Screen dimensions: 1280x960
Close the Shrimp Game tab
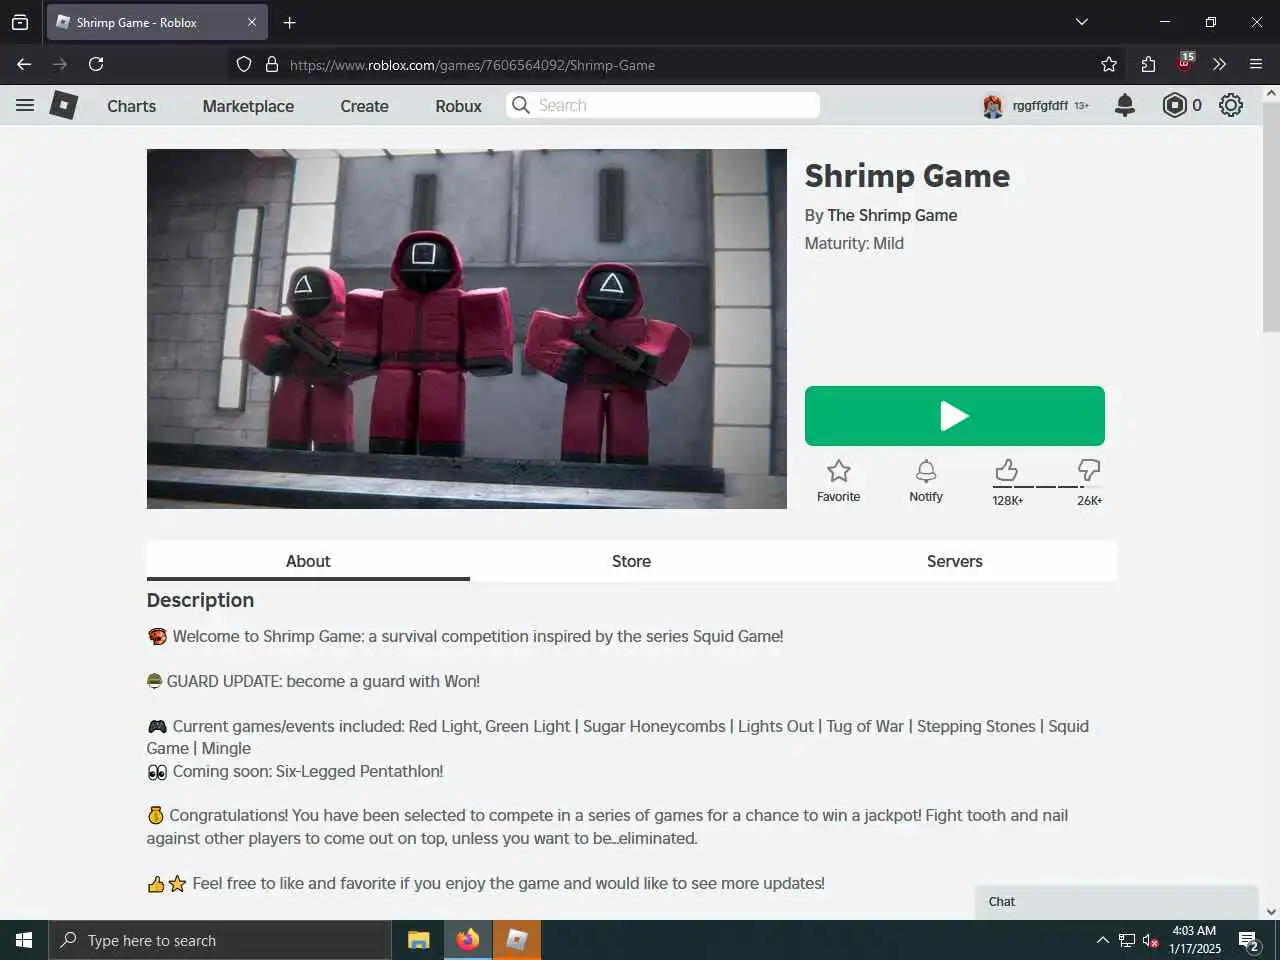point(252,22)
